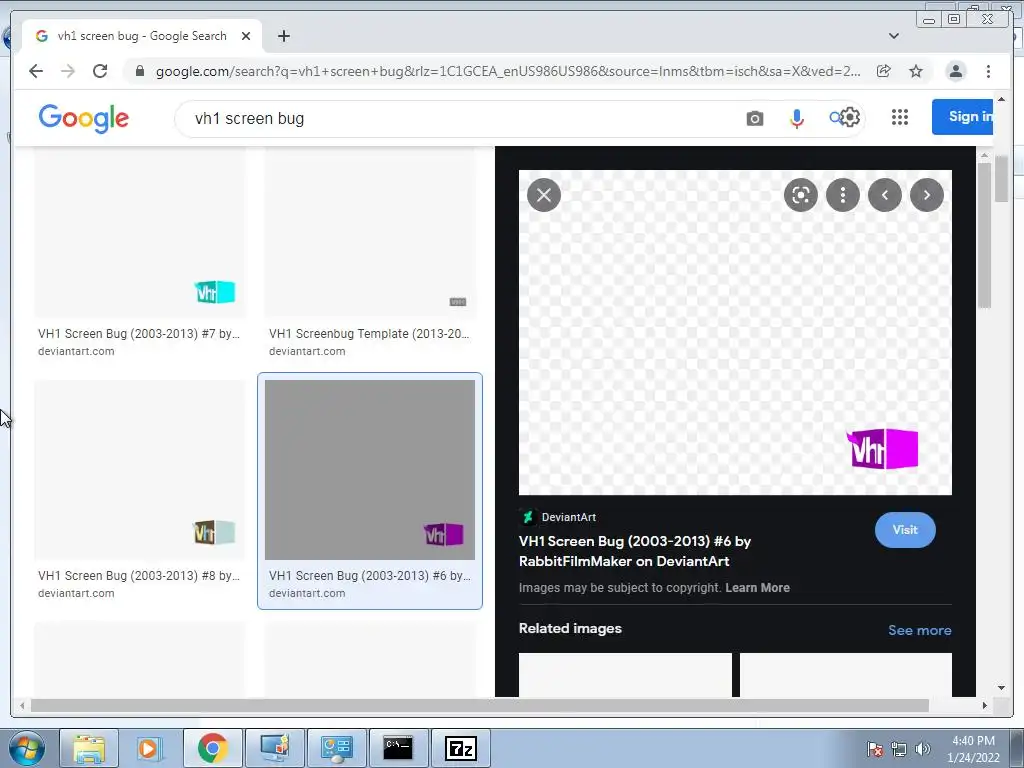Click the VH1 Screen Bug #7 caption
This screenshot has width=1024, height=768.
click(x=139, y=334)
